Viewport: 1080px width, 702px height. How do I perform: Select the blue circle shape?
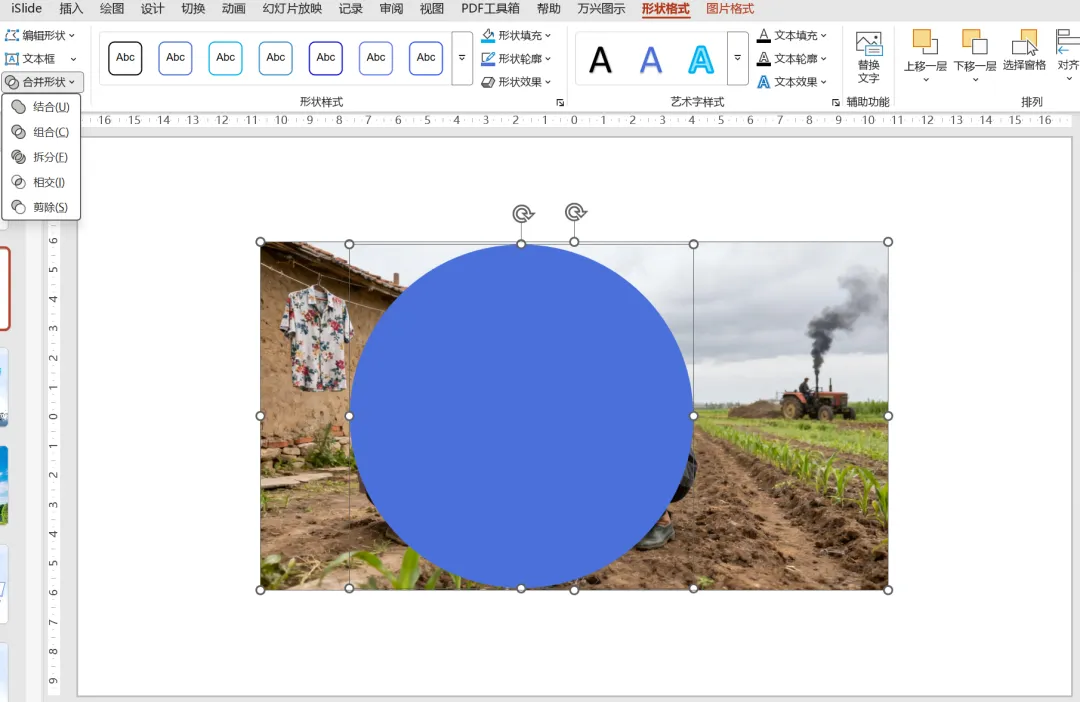521,416
